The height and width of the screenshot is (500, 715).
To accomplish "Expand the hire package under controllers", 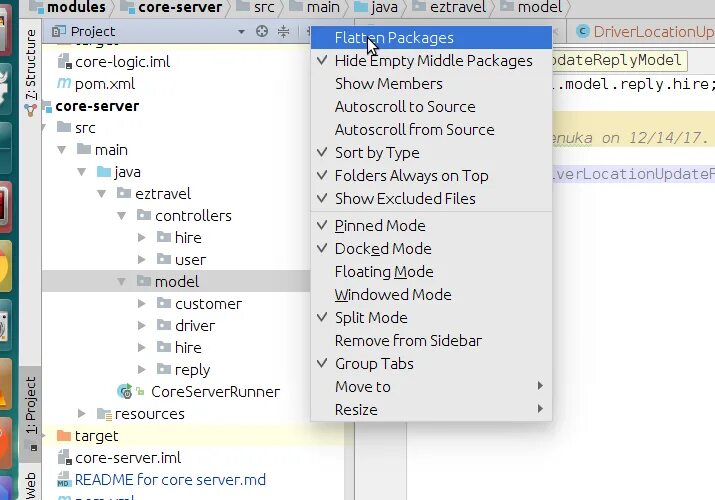I will click(141, 237).
